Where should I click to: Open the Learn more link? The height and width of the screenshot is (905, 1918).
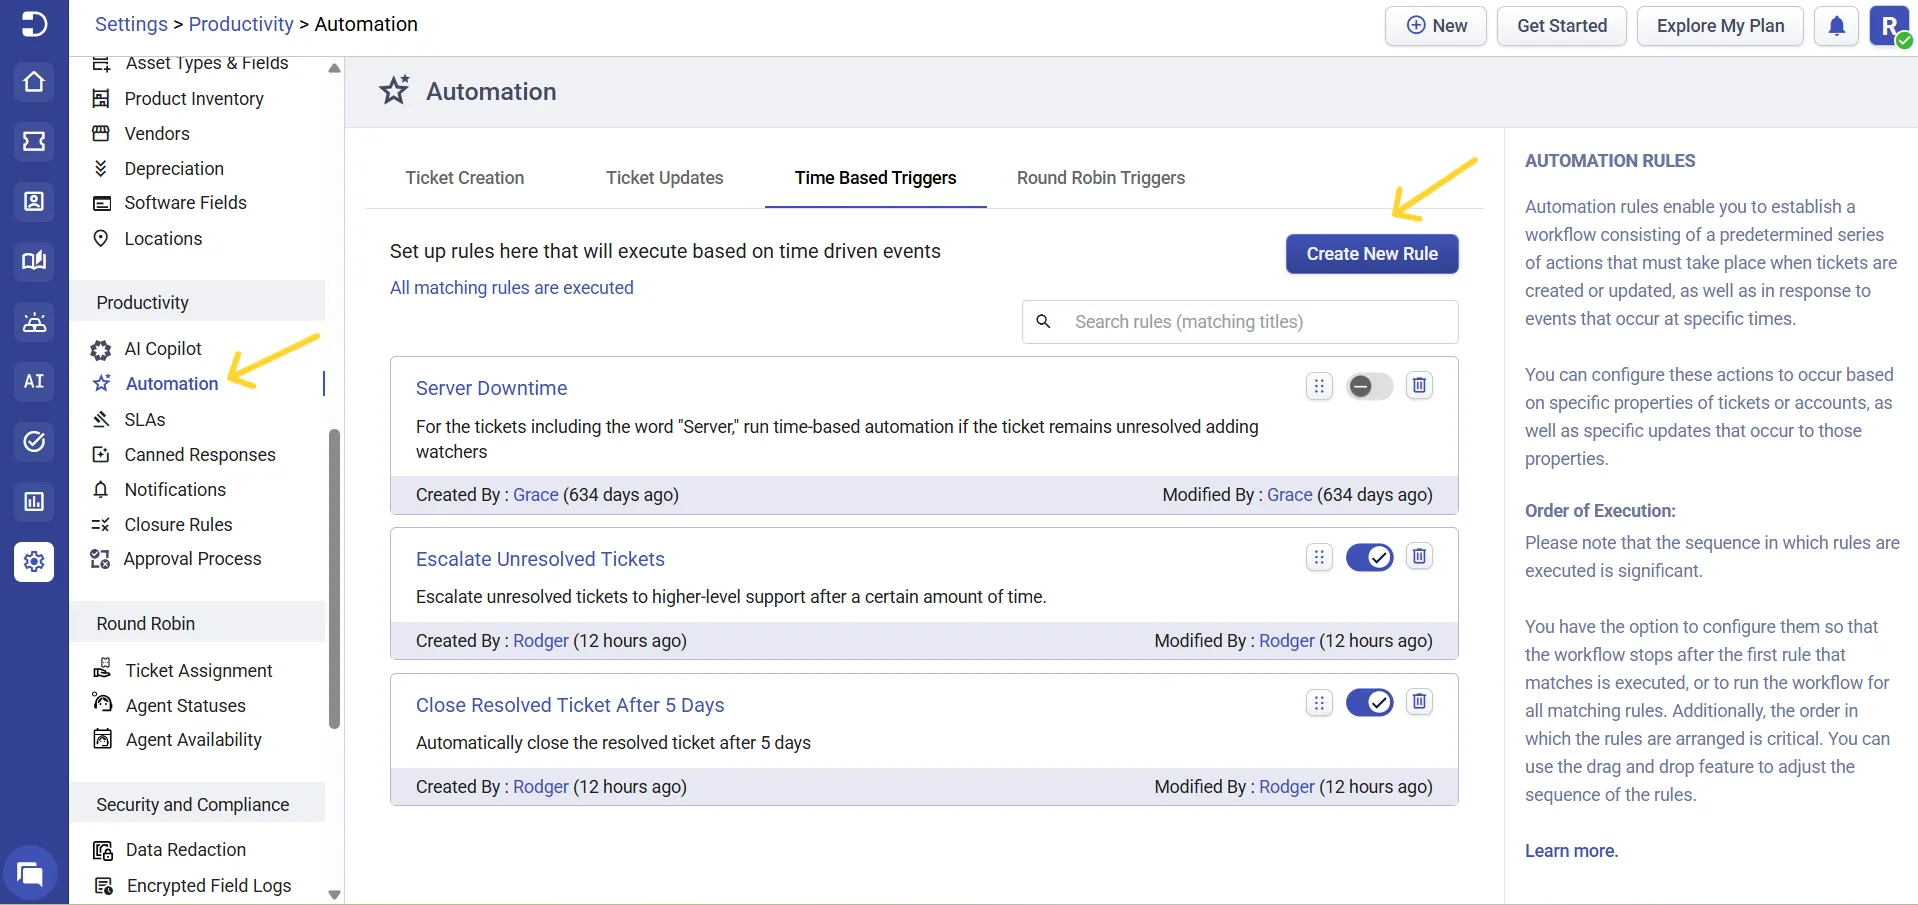coord(1571,851)
